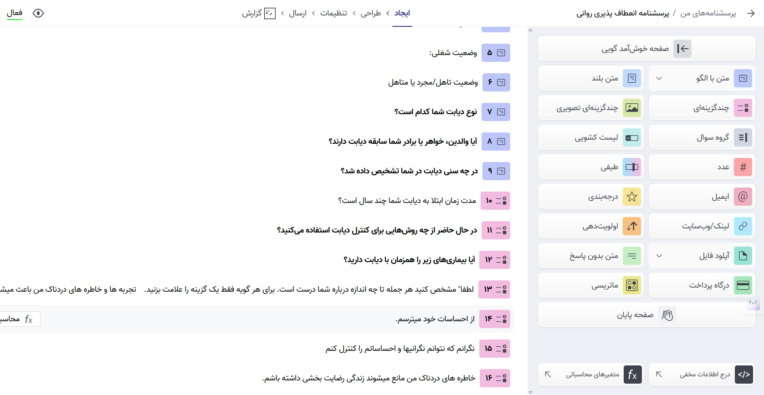
Task: Add an اولویت‌دهی ranking icon
Action: pyautogui.click(x=632, y=226)
